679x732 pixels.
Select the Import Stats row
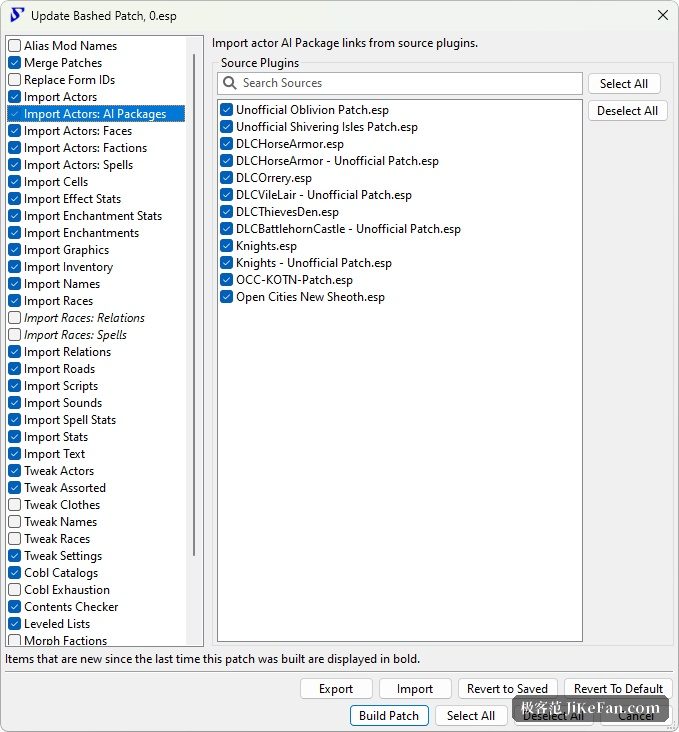pyautogui.click(x=96, y=437)
